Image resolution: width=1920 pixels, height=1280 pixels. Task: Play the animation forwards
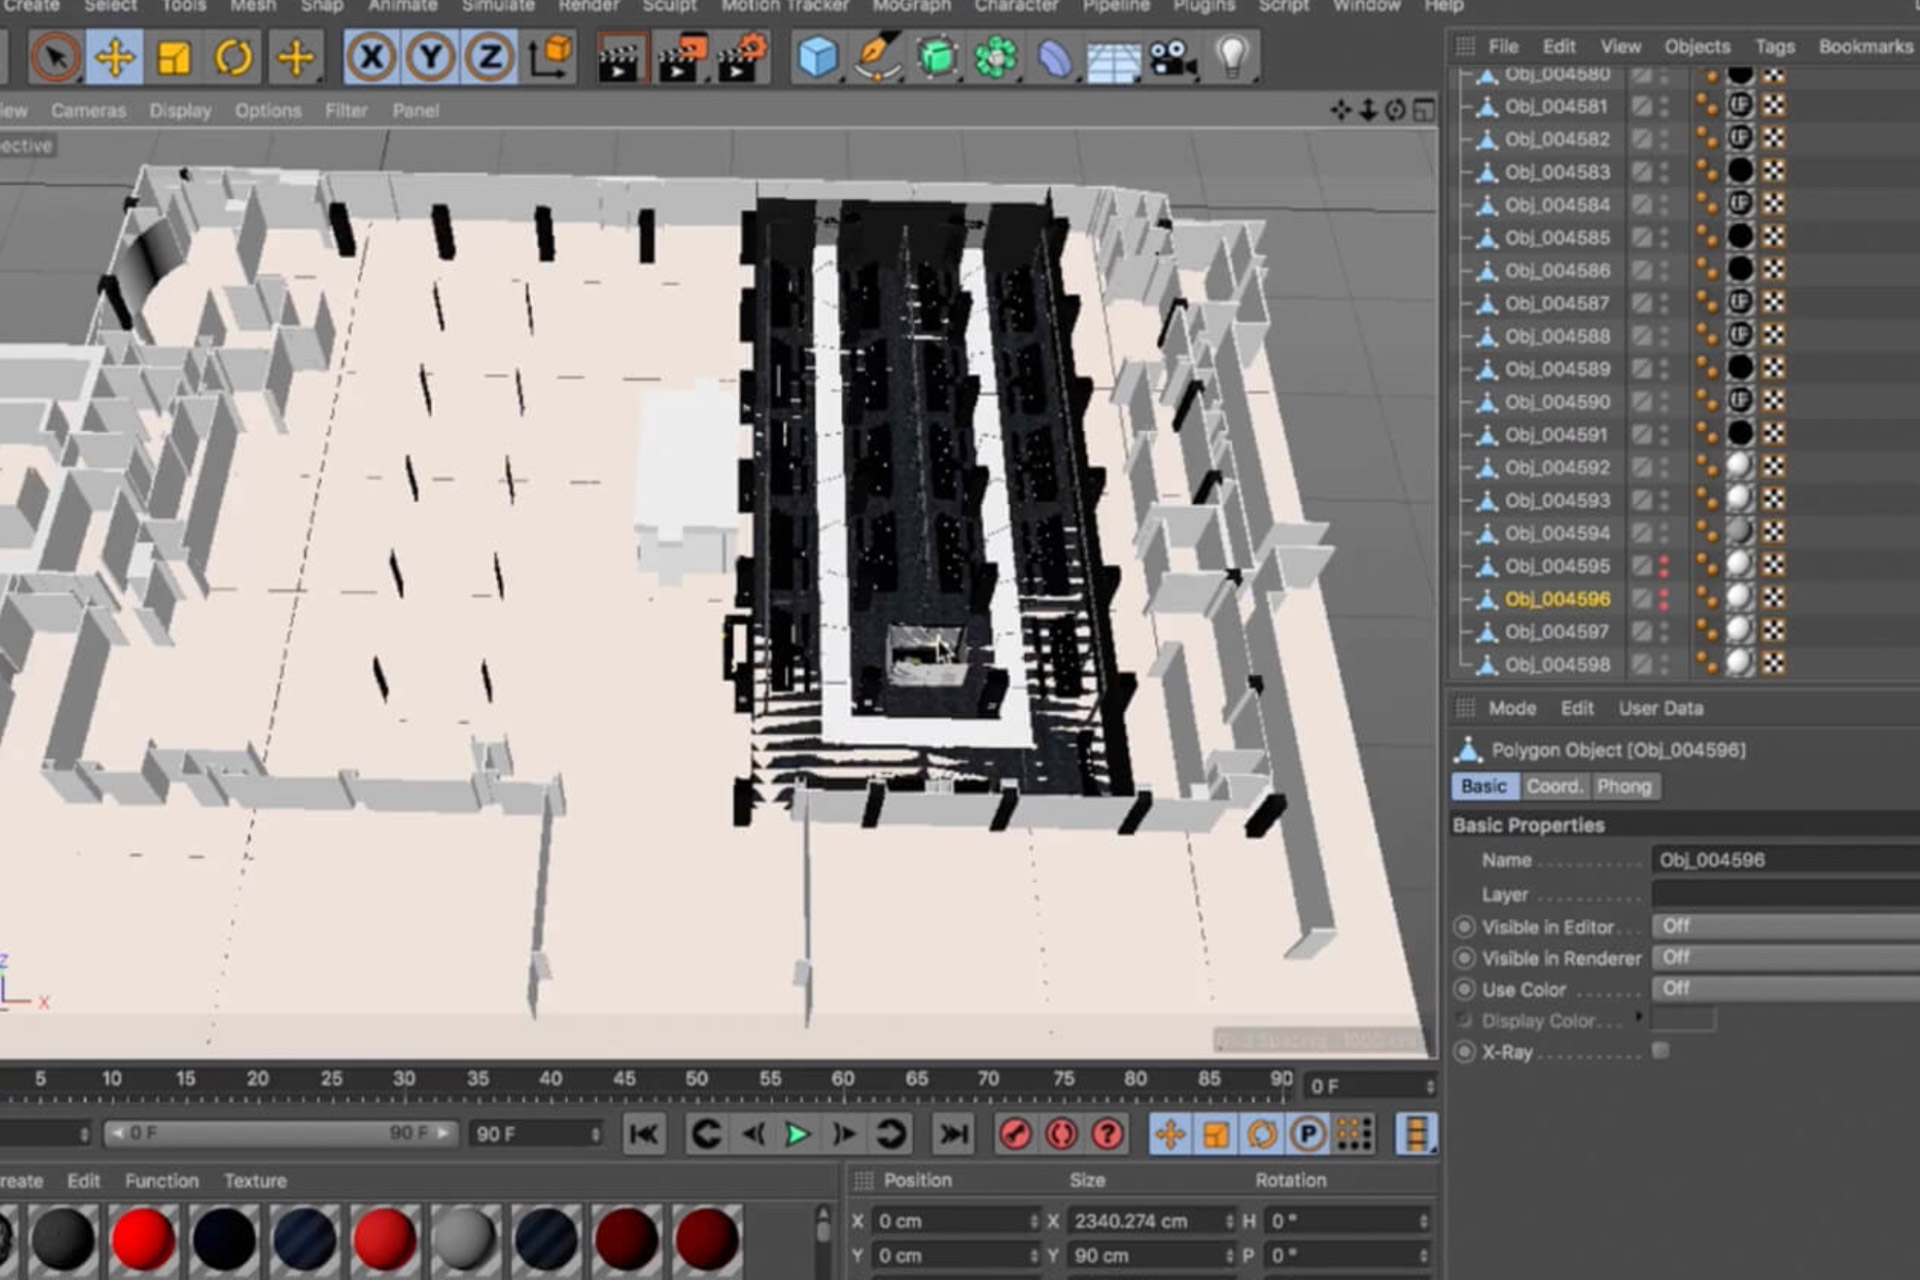point(797,1134)
